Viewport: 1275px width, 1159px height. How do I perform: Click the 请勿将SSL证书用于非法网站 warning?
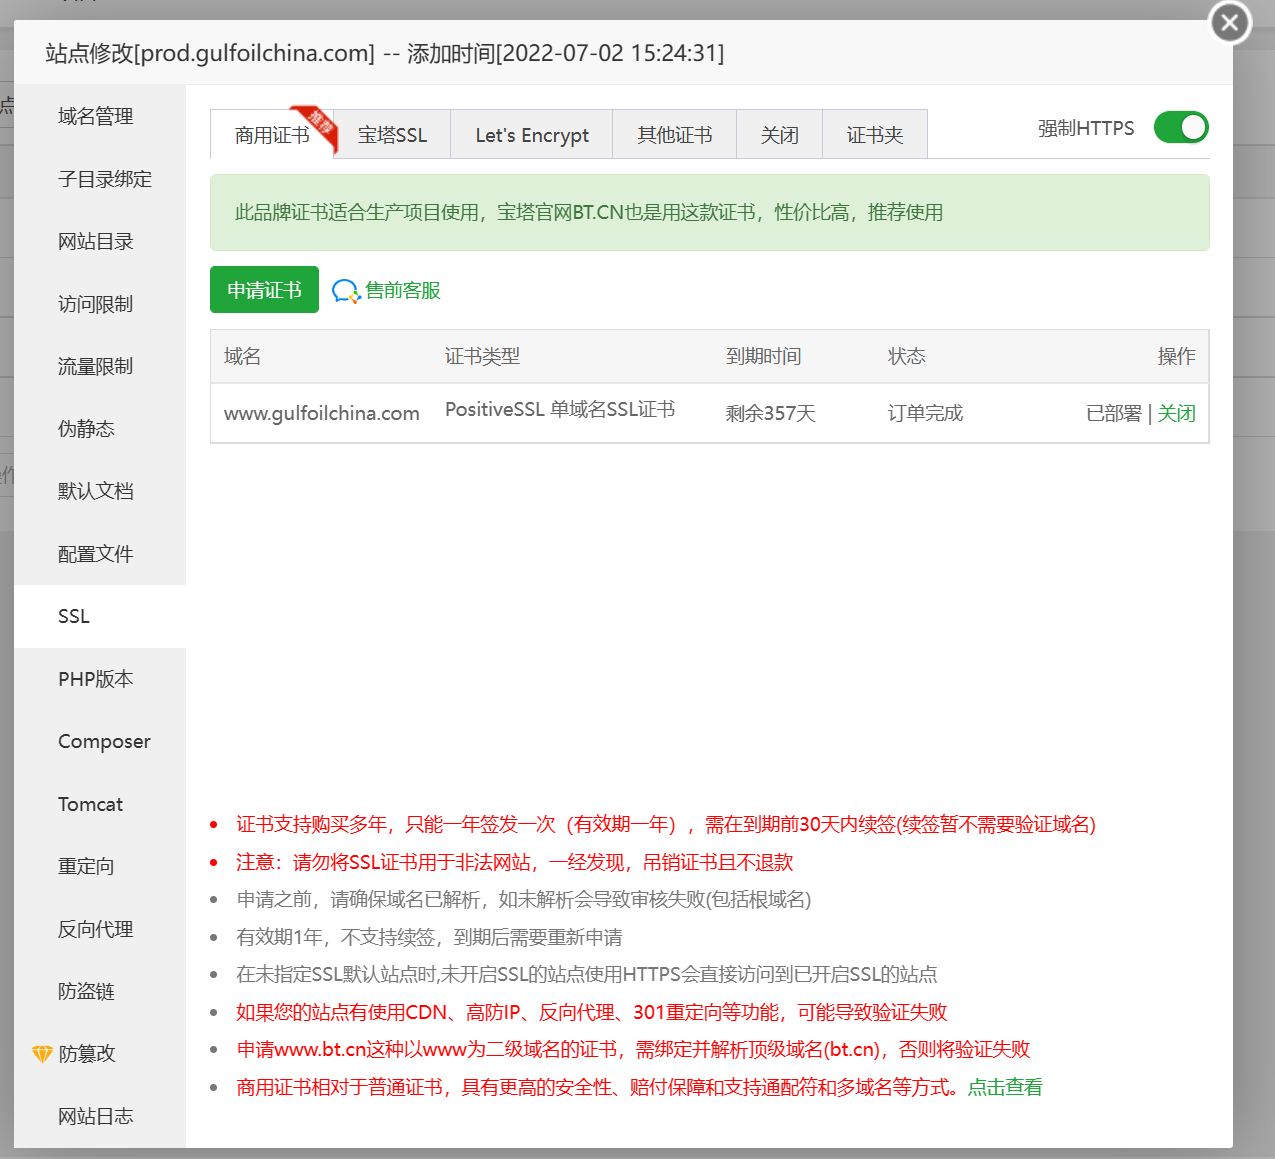click(x=515, y=862)
